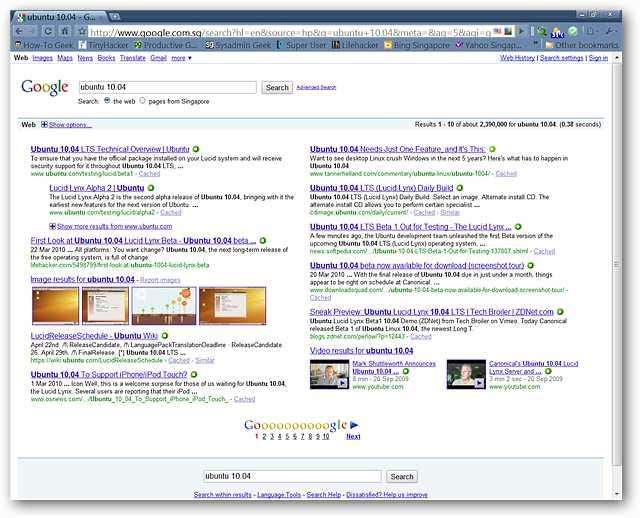The image size is (640, 518).
Task: Click the bottom Search button
Action: [x=402, y=476]
